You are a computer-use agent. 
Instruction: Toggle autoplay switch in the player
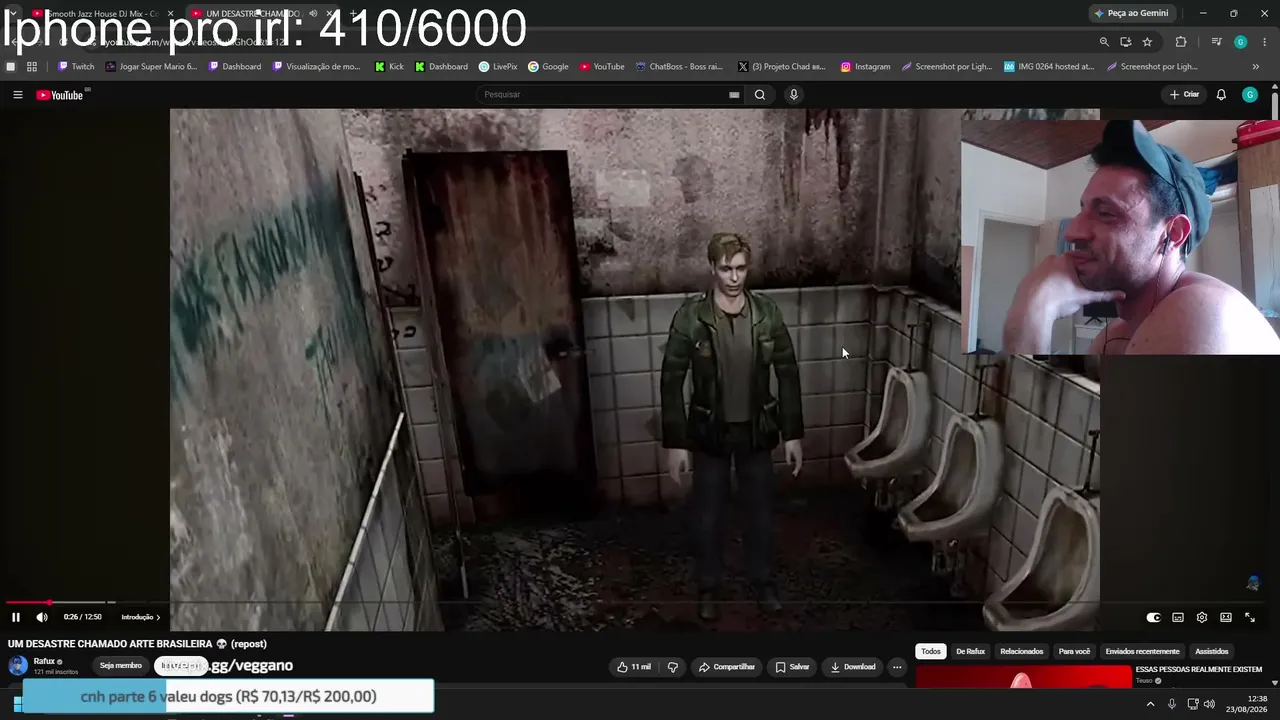(1153, 617)
